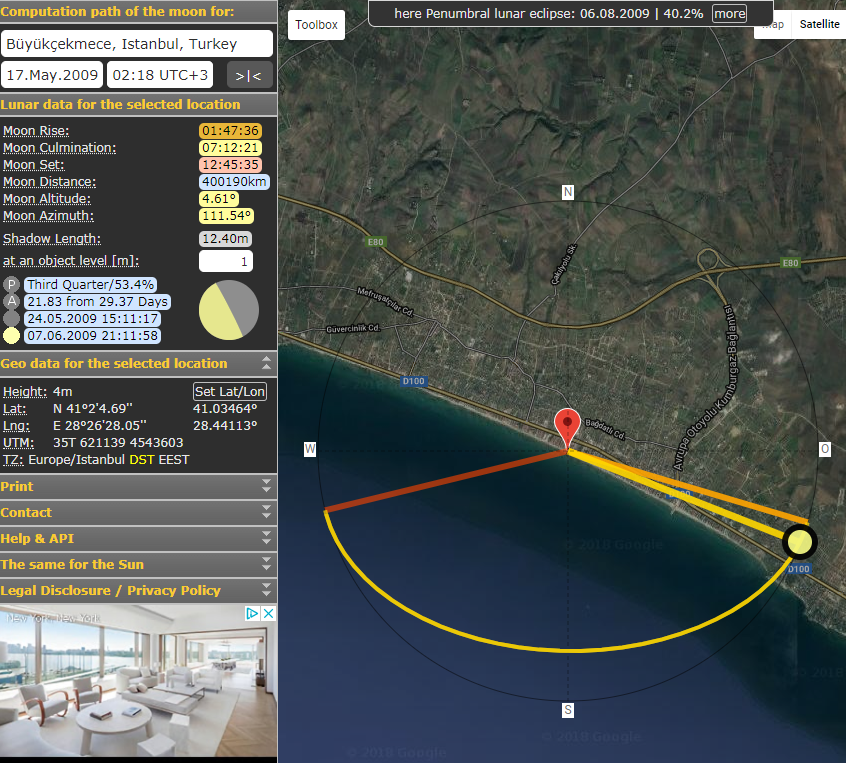Switch the map to Satellite view
846x763 pixels.
[819, 24]
